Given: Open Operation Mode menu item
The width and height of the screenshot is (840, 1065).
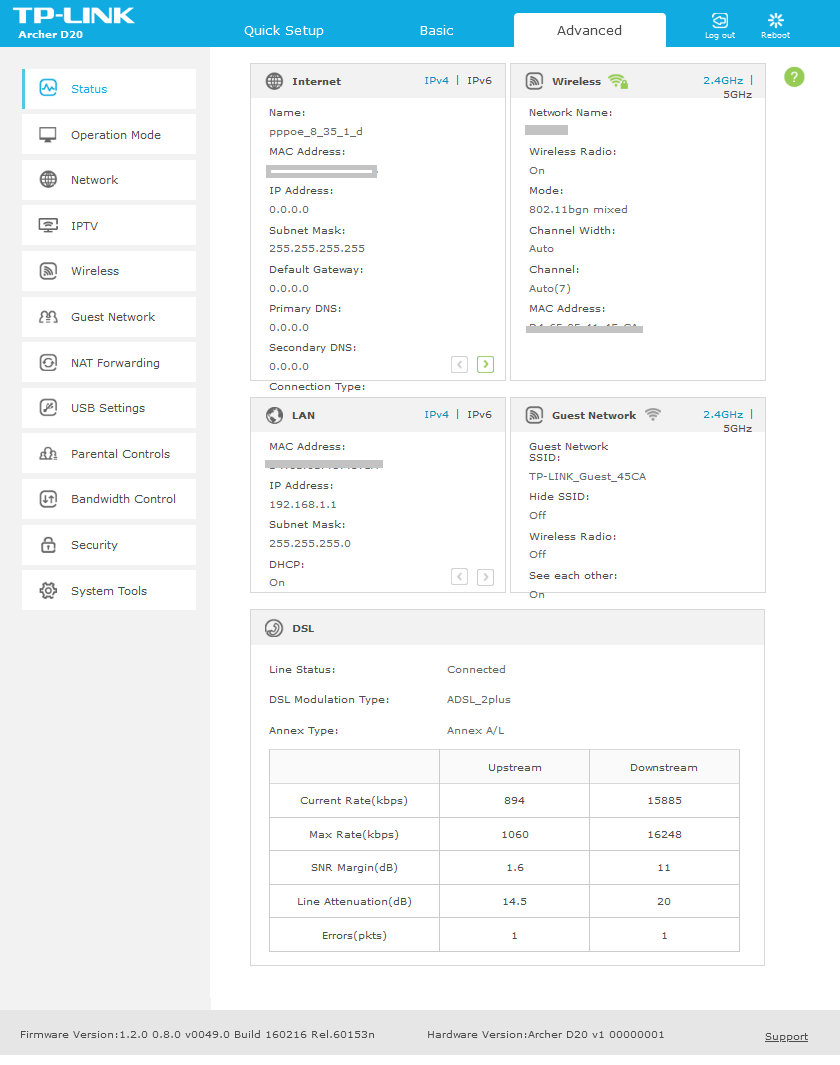Looking at the screenshot, I should (x=109, y=134).
